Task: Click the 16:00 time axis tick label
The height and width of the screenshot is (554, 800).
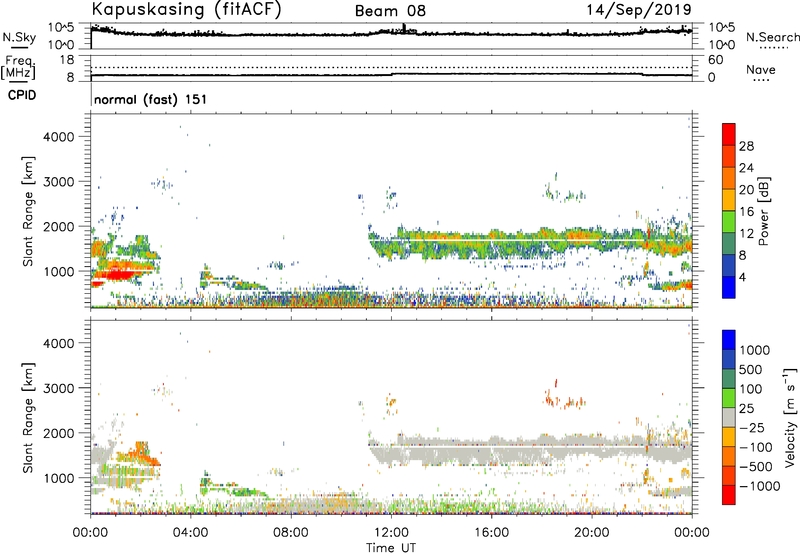Action: [491, 533]
